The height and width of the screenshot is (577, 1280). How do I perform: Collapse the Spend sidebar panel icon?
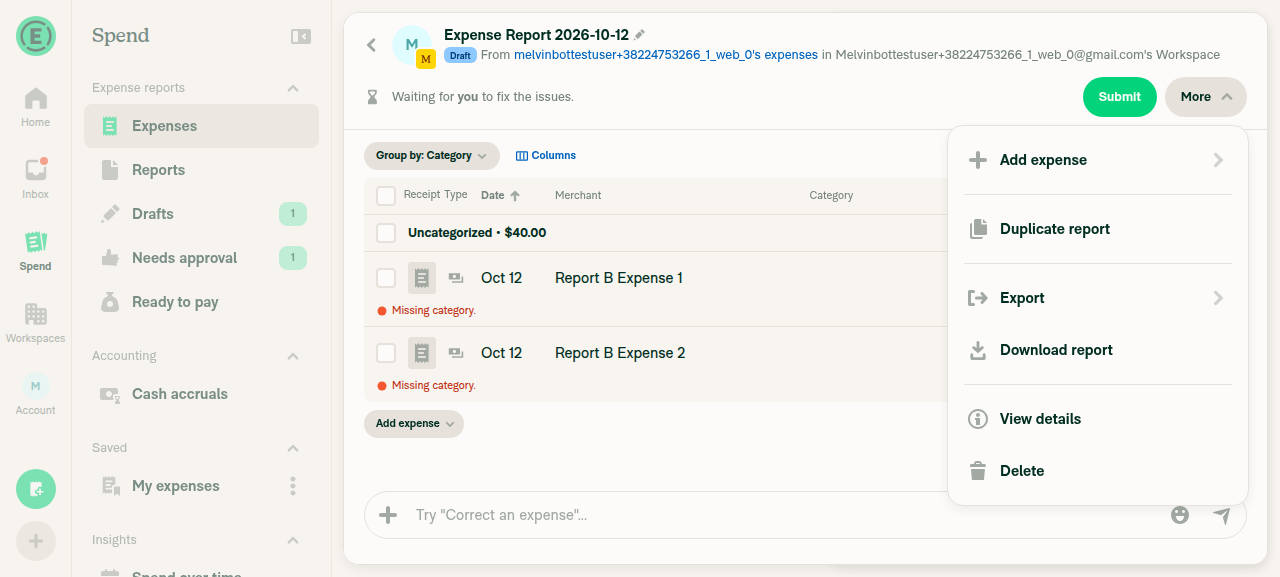click(x=301, y=36)
